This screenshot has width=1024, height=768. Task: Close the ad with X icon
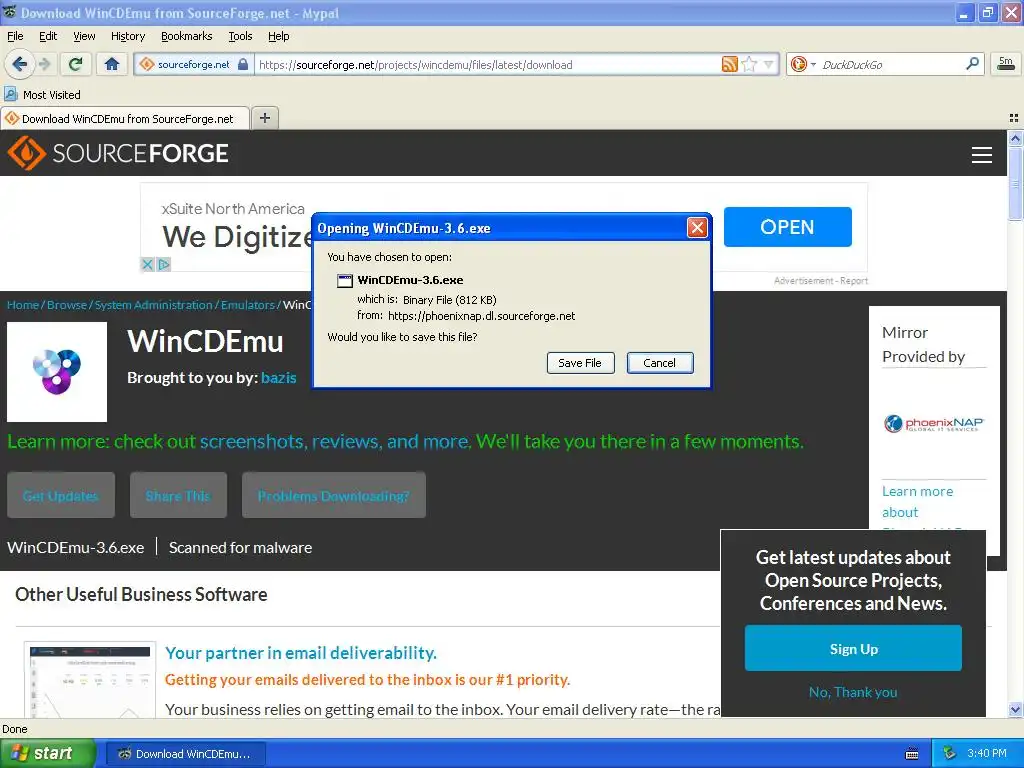[x=148, y=264]
